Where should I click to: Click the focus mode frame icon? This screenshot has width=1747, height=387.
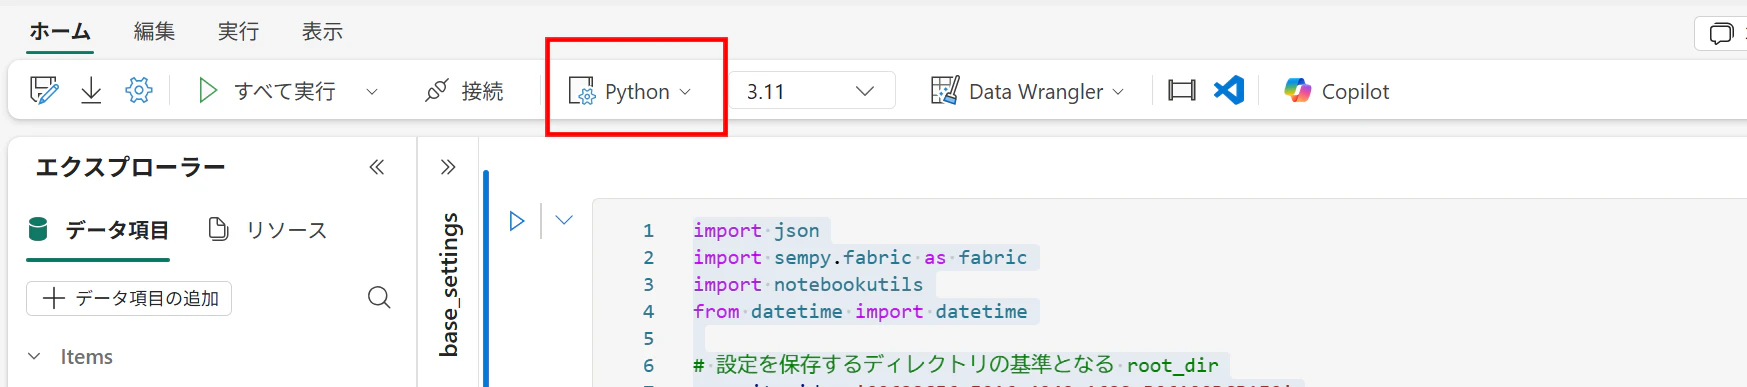point(1182,91)
